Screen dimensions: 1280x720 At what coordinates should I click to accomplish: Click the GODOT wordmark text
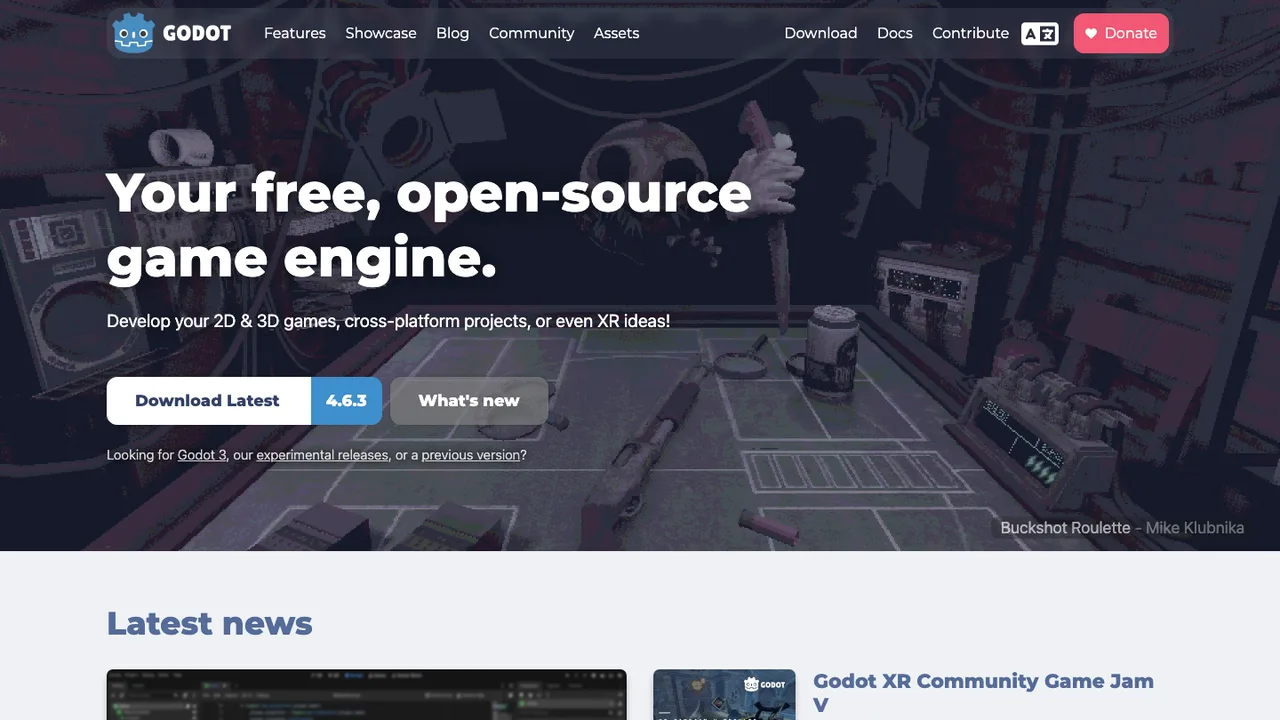tap(197, 33)
